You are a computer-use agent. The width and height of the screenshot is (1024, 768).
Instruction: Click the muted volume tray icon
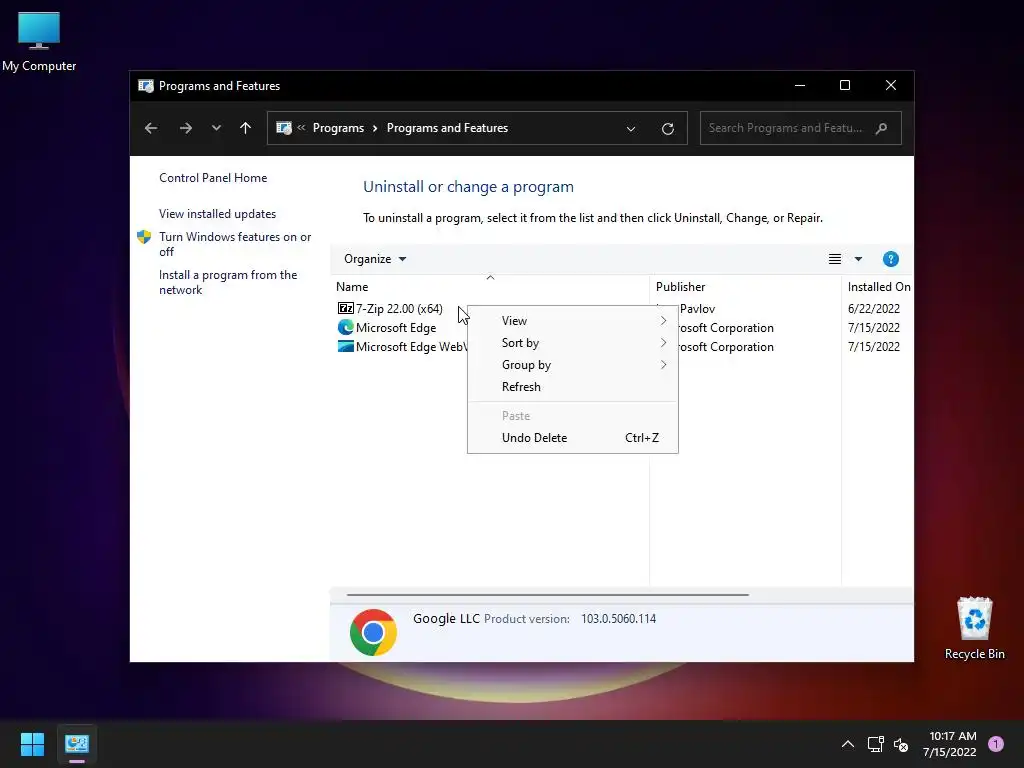point(901,744)
